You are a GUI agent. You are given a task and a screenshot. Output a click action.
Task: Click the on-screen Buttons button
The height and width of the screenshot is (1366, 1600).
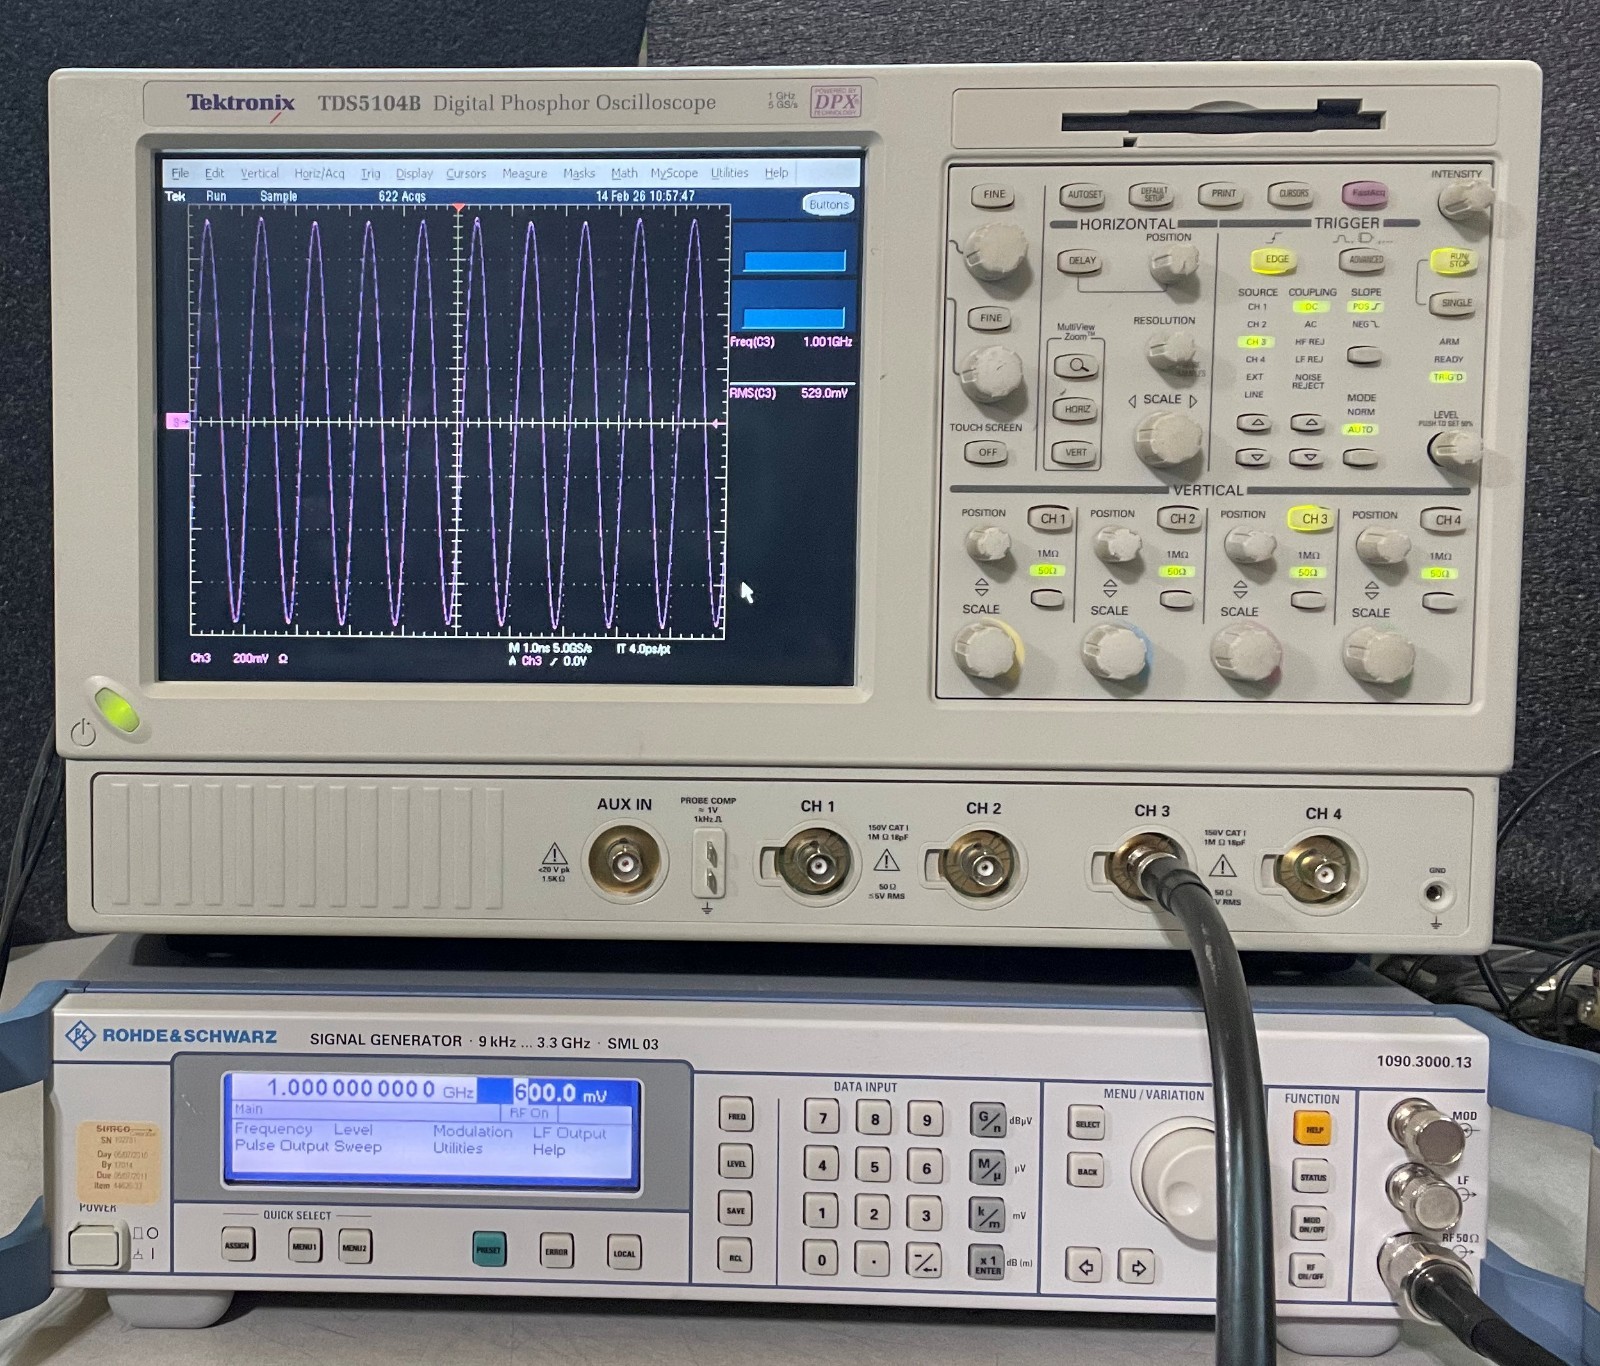tap(828, 204)
